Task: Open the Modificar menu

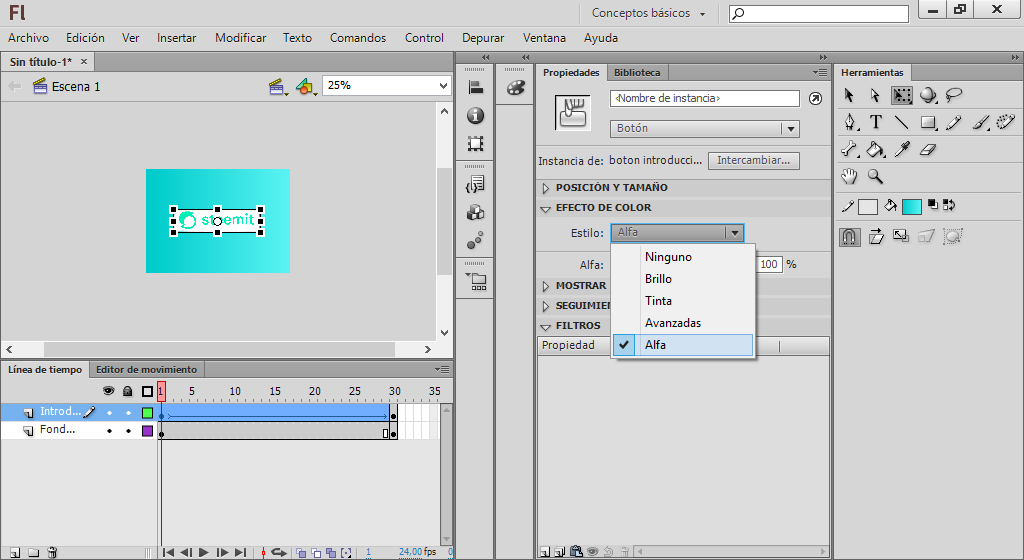Action: pyautogui.click(x=240, y=38)
